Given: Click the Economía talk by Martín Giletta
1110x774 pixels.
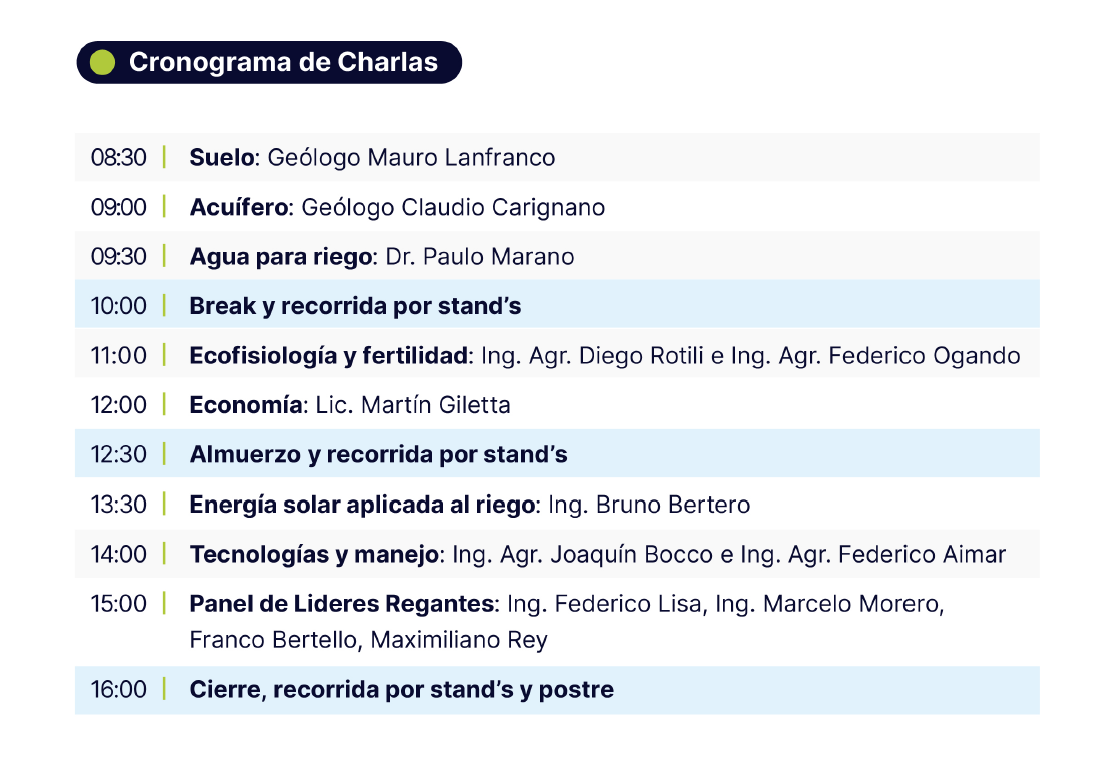Looking at the screenshot, I should click(350, 405).
